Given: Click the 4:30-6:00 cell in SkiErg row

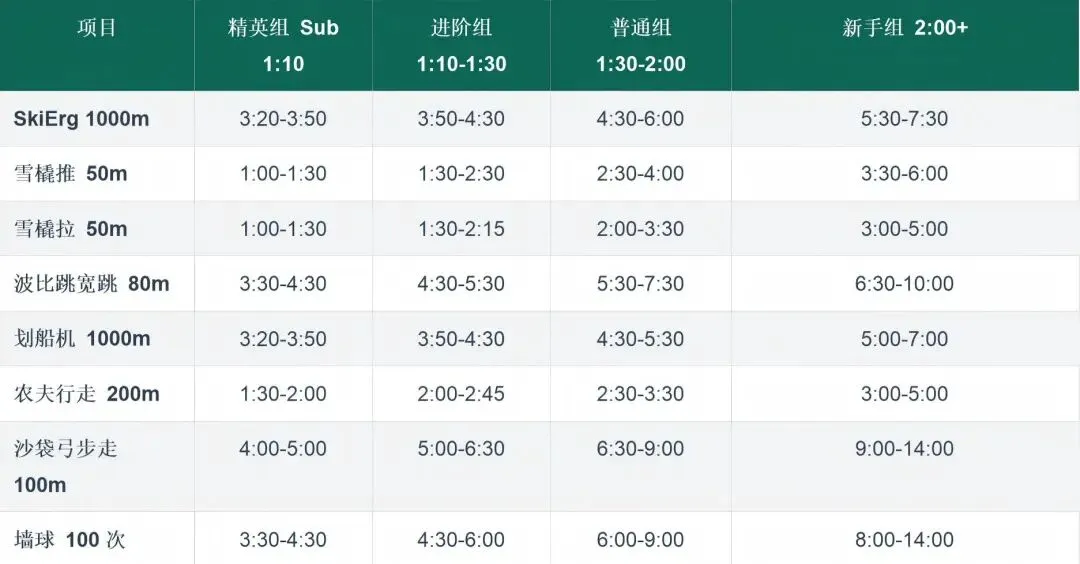Looking at the screenshot, I should tap(640, 119).
